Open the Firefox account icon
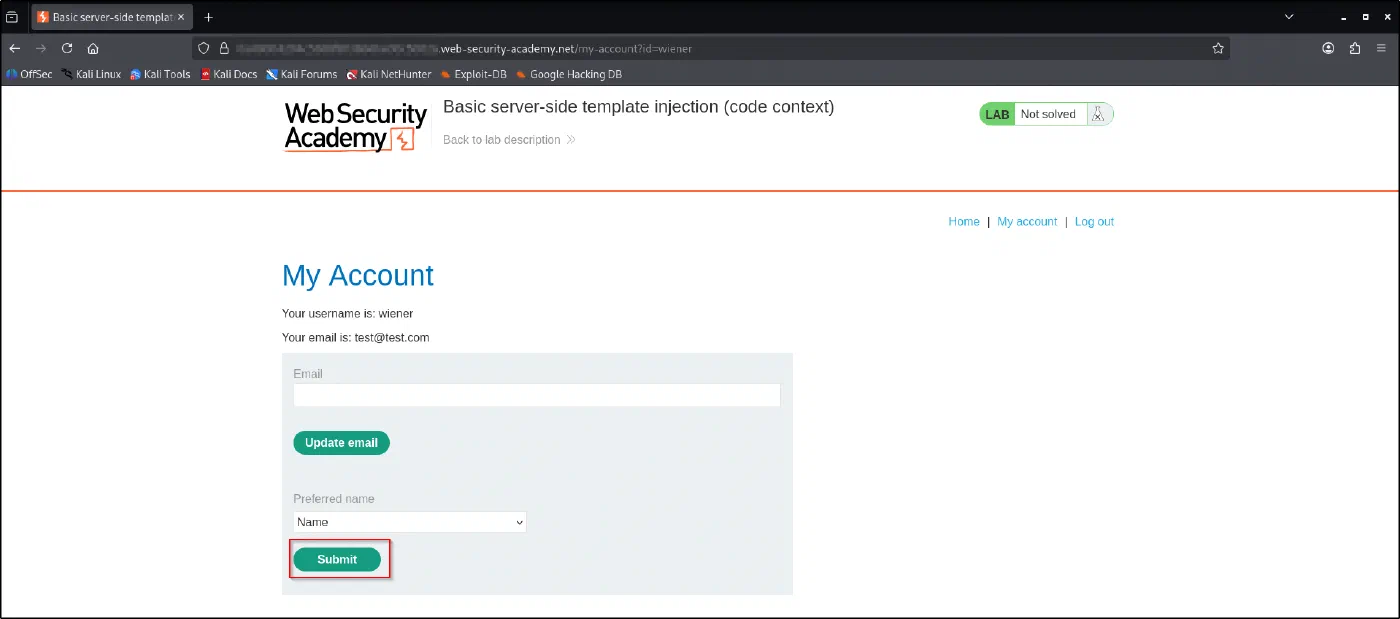 [1328, 48]
